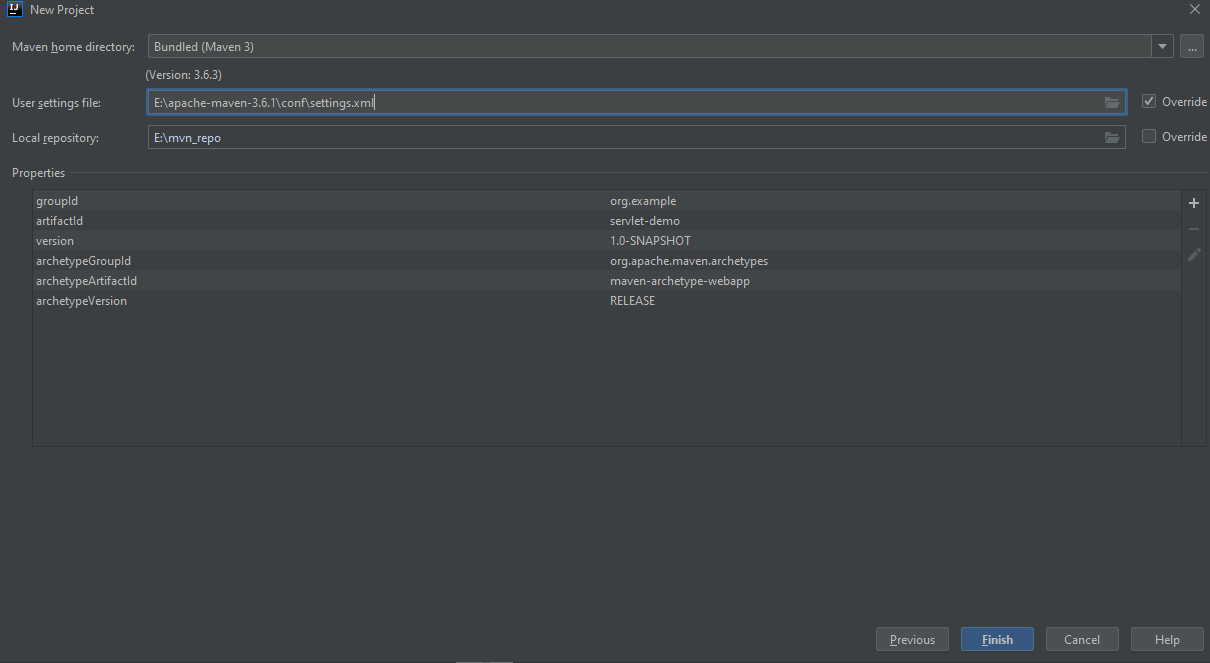Select the archetypeVersion property row
1210x663 pixels.
607,301
